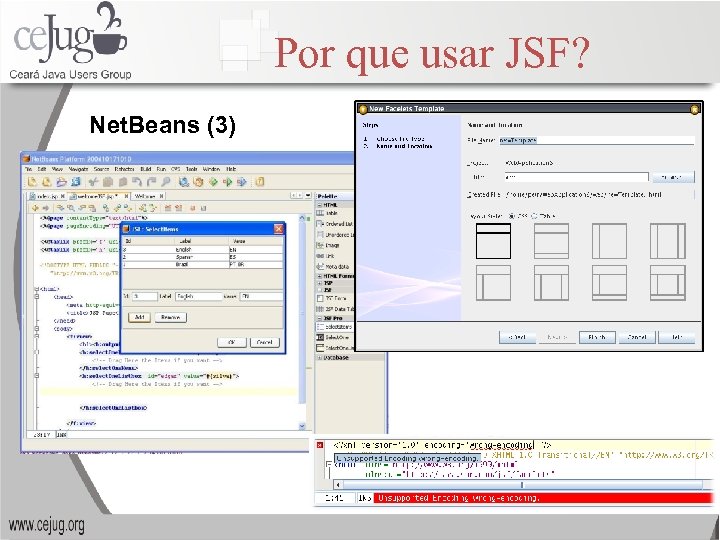The height and width of the screenshot is (540, 720).
Task: Click the yellow help icon in main toolbar
Action: (260, 182)
